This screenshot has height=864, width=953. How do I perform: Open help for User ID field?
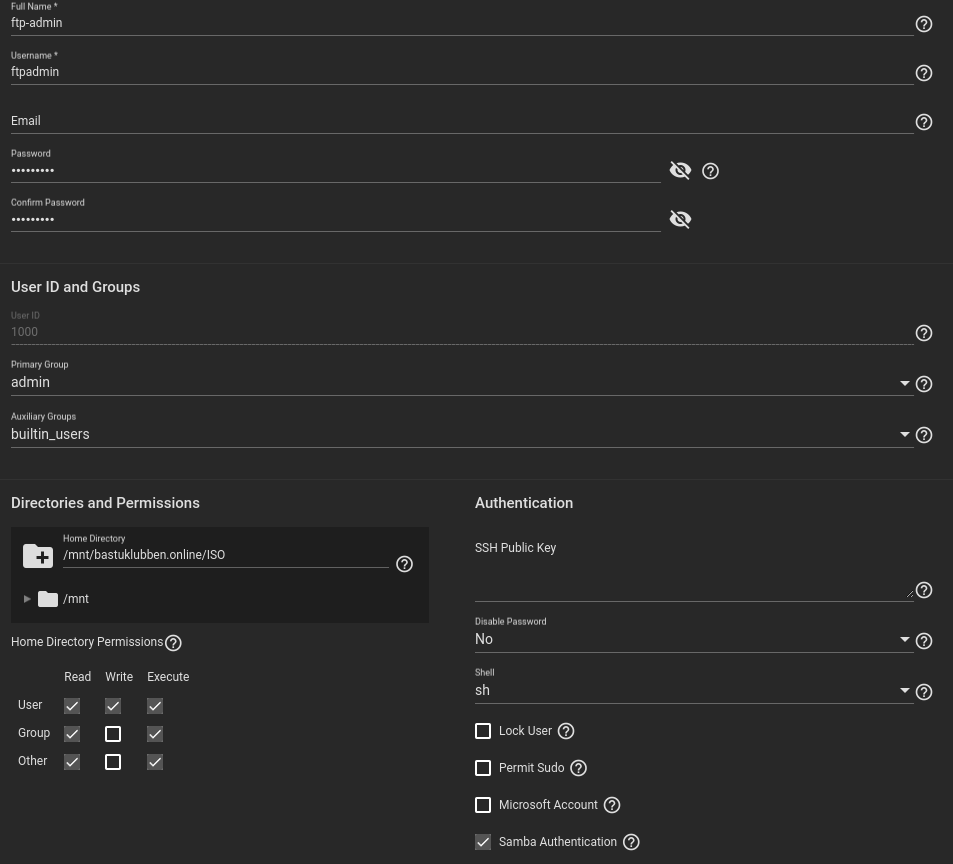pyautogui.click(x=923, y=333)
